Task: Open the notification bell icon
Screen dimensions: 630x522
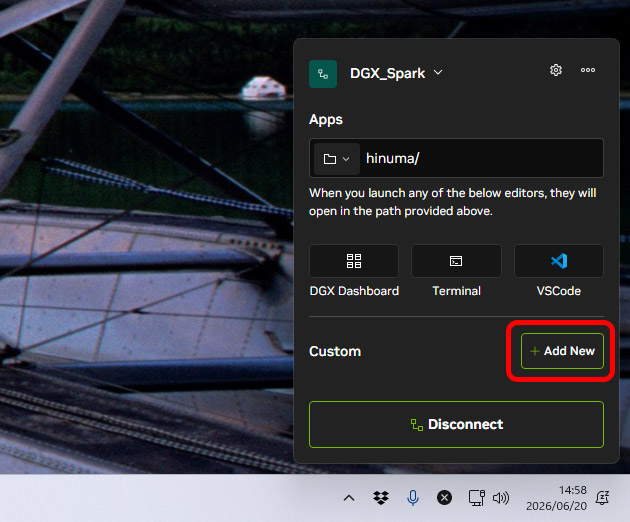Action: [602, 498]
